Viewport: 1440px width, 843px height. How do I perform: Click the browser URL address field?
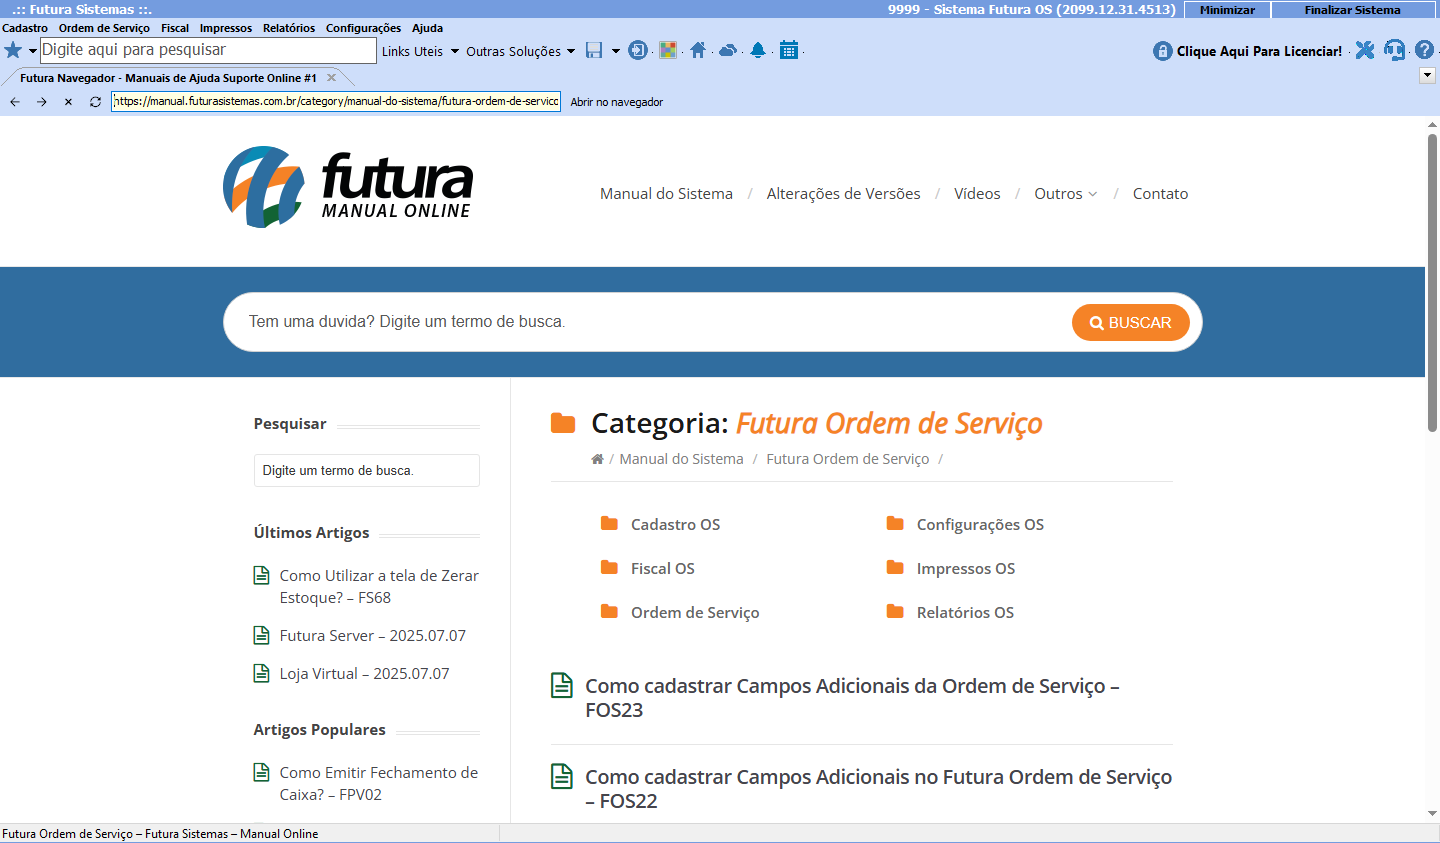click(336, 101)
